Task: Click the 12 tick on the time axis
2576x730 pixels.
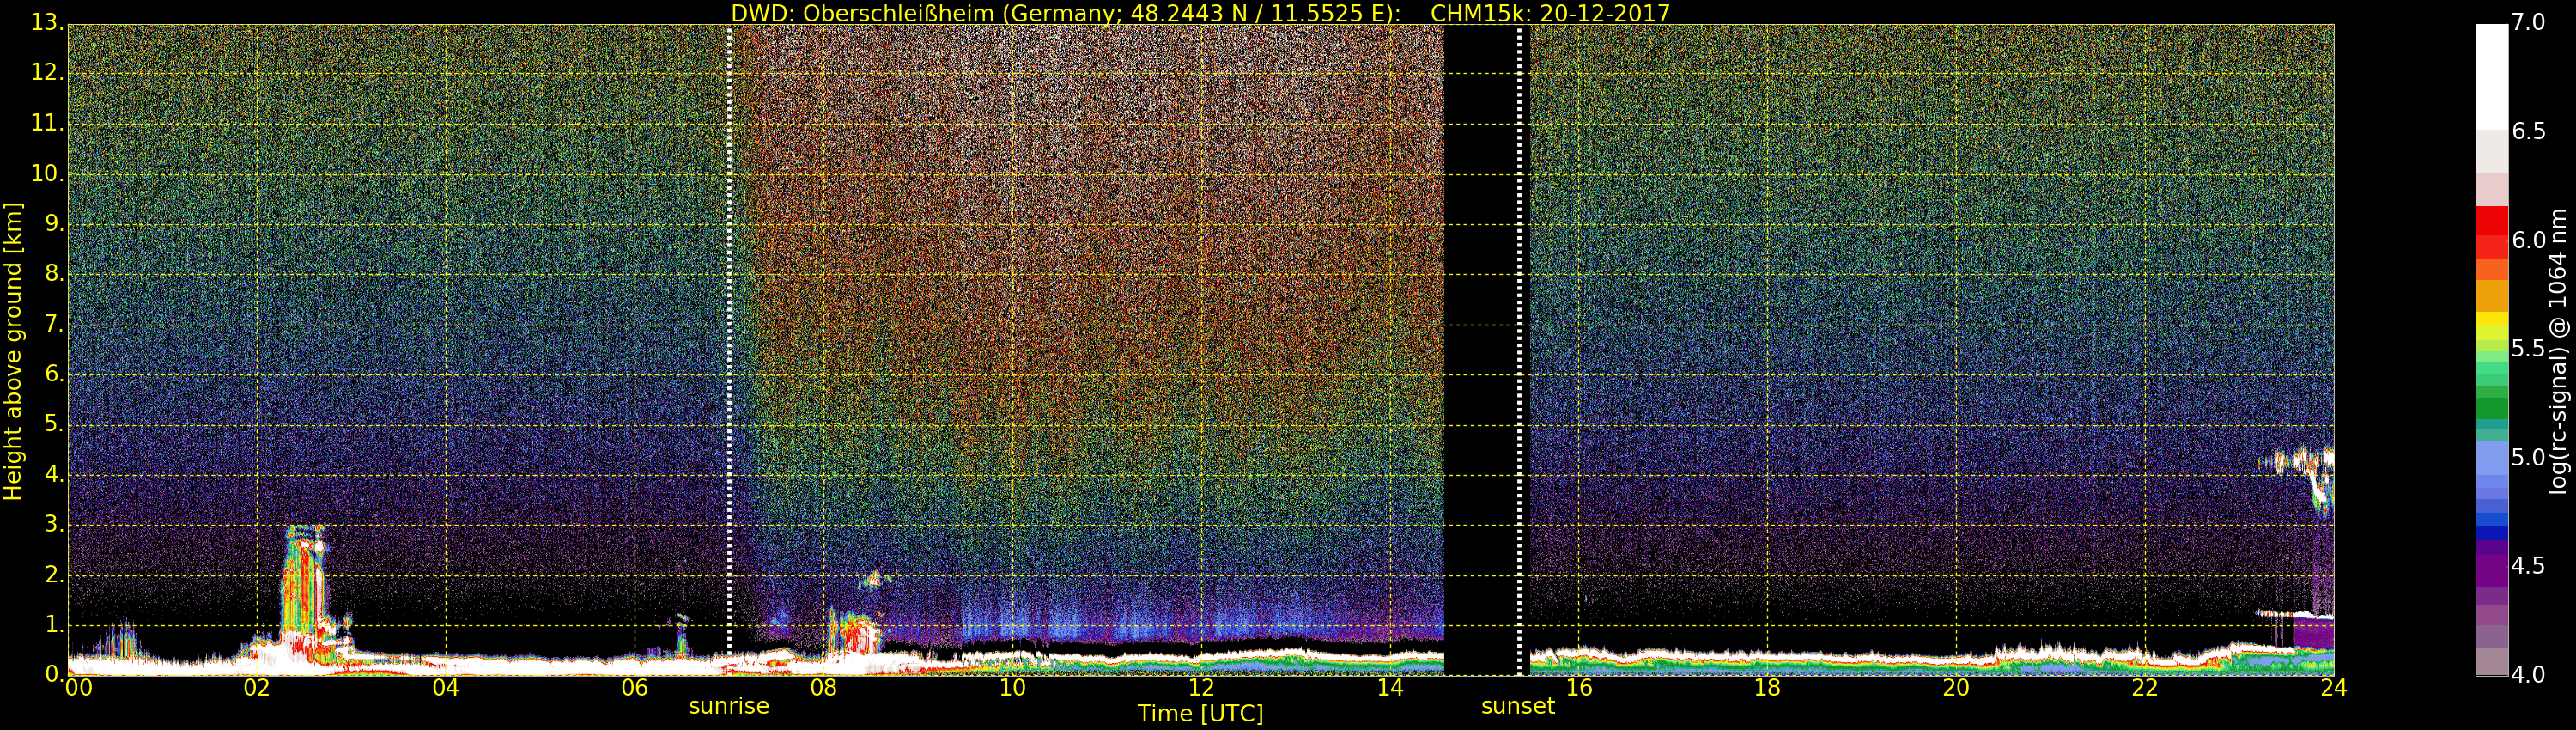Action: [1201, 688]
